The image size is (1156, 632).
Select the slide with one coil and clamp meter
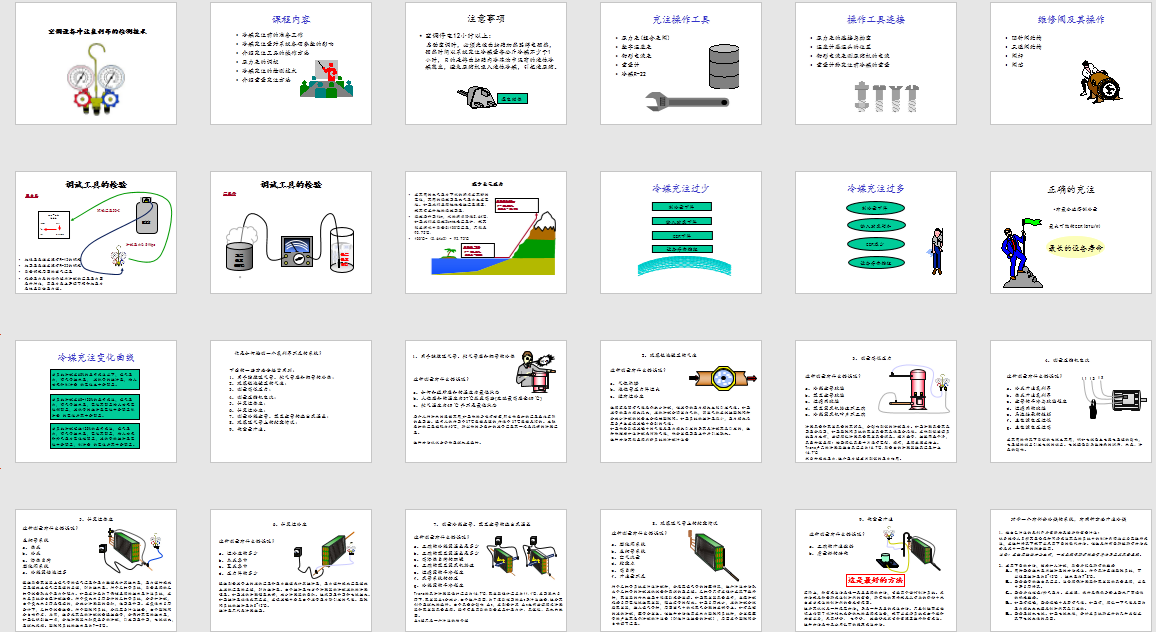[290, 570]
